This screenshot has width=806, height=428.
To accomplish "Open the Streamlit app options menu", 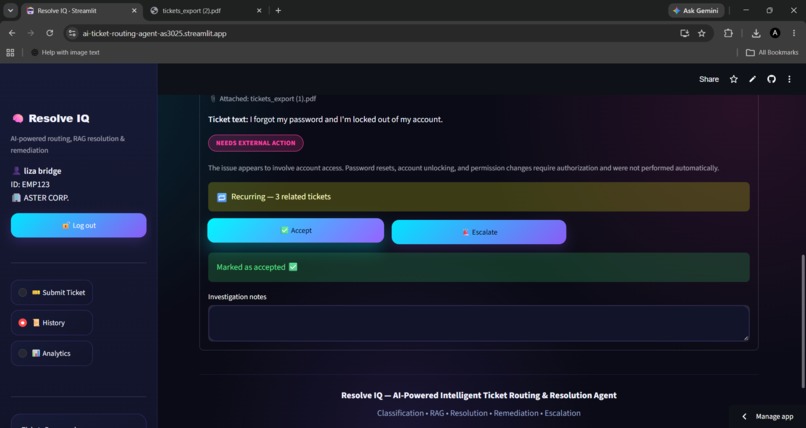I will (790, 79).
